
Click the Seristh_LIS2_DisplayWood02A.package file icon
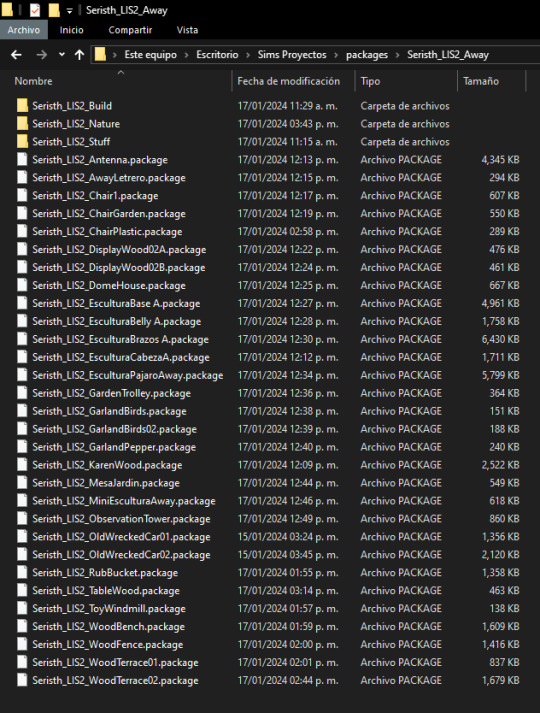[22, 250]
